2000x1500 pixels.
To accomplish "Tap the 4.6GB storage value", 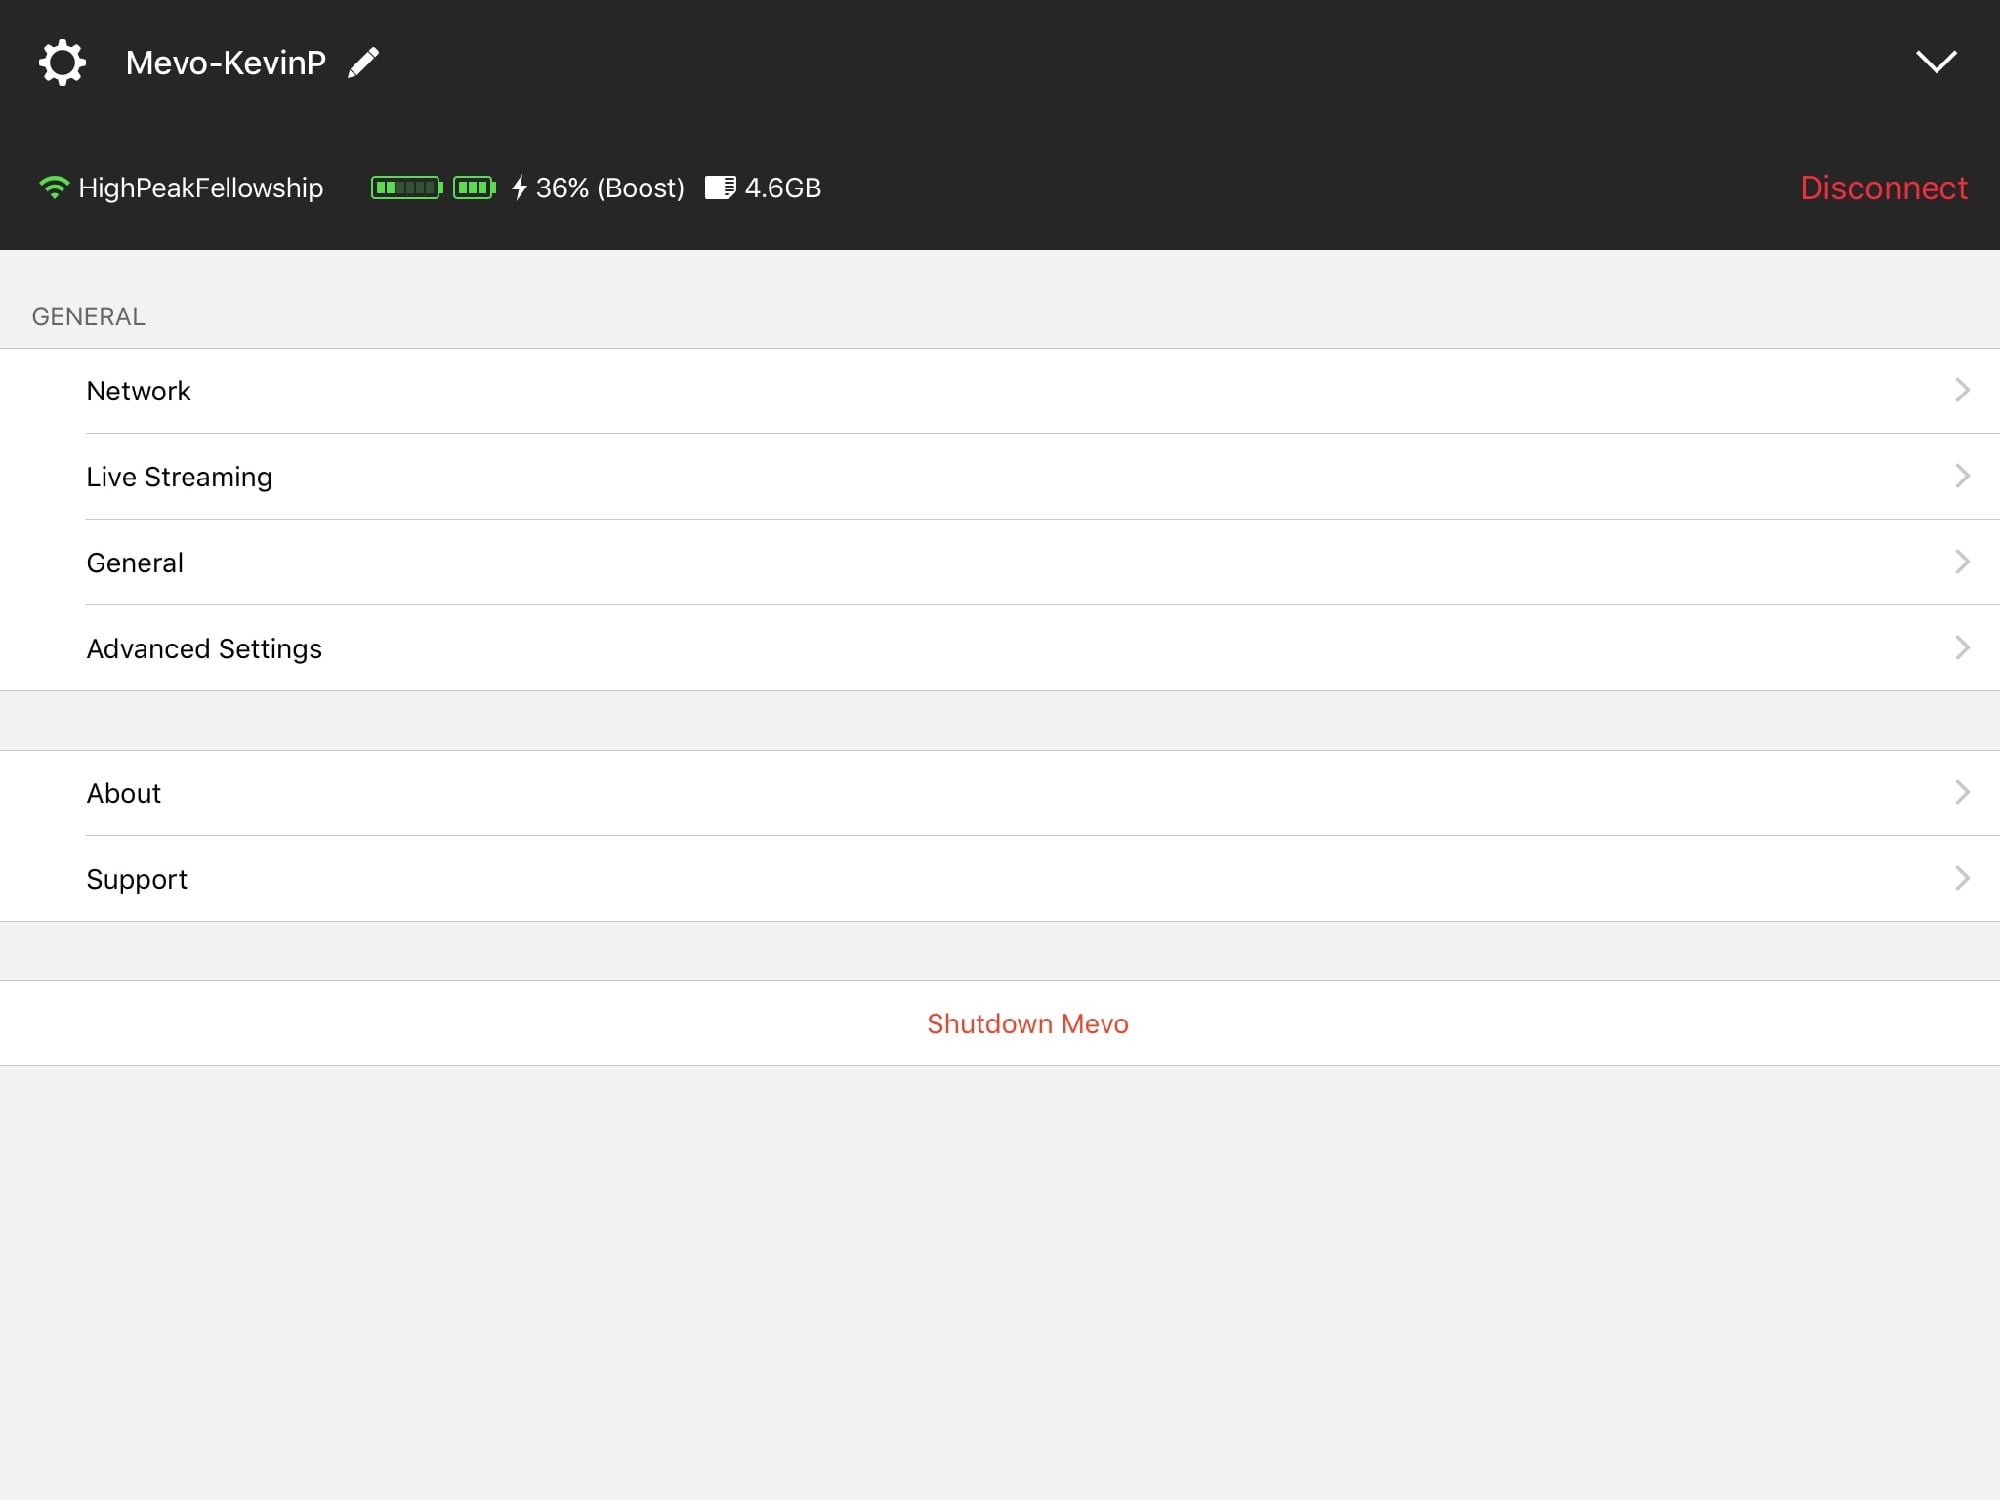I will click(783, 188).
